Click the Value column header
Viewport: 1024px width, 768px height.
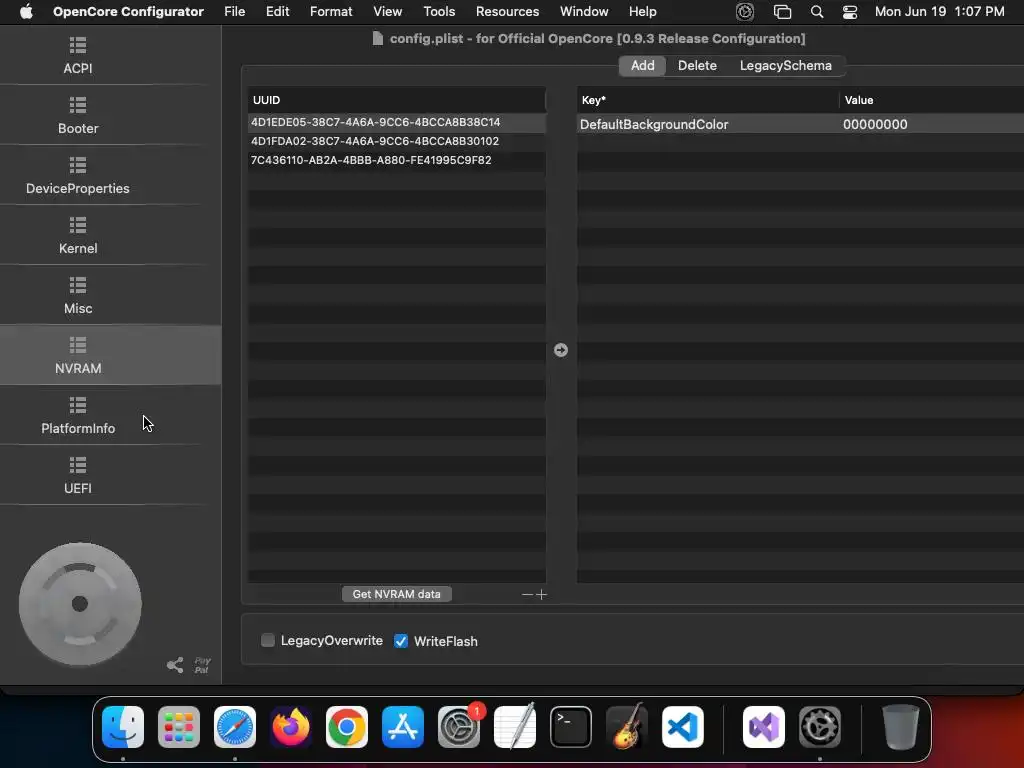(x=932, y=100)
